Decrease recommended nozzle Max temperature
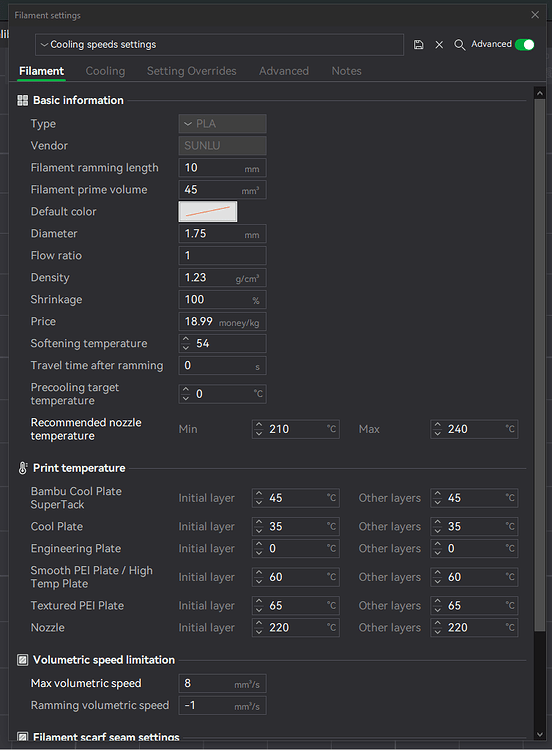552x750 pixels. [438, 433]
